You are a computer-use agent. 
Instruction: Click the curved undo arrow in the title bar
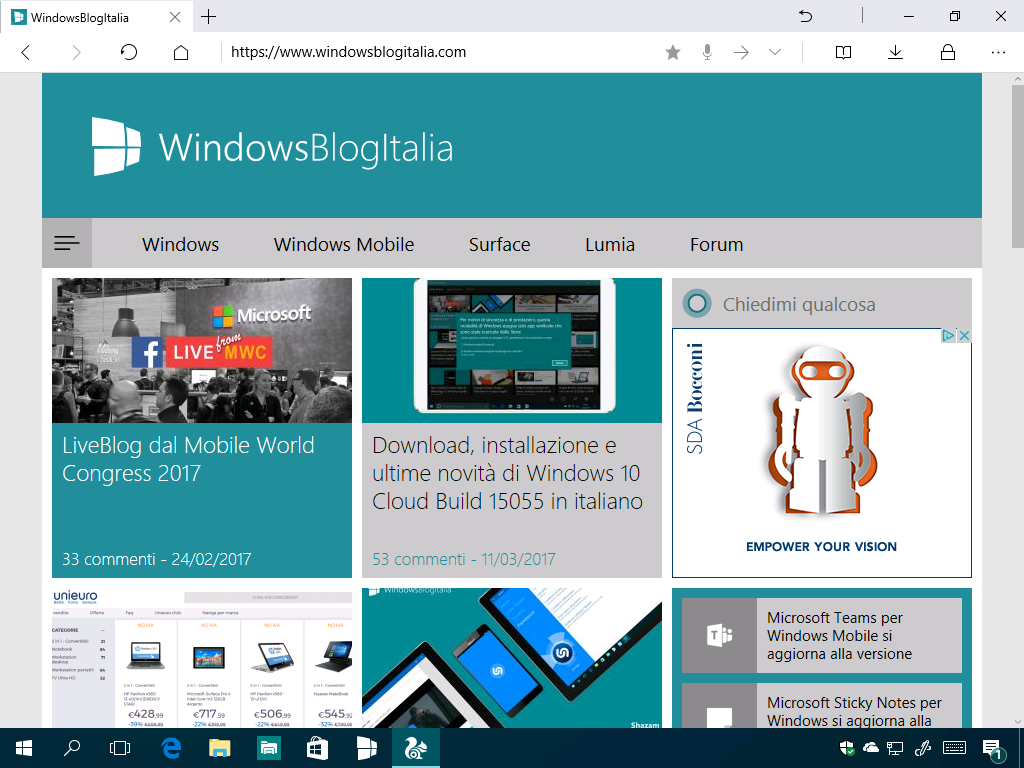[806, 16]
